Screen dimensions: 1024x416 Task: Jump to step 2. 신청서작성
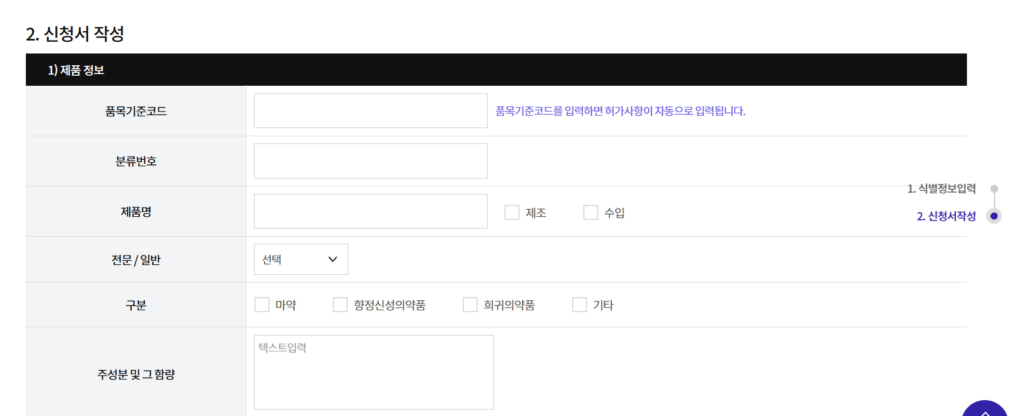pyautogui.click(x=945, y=216)
